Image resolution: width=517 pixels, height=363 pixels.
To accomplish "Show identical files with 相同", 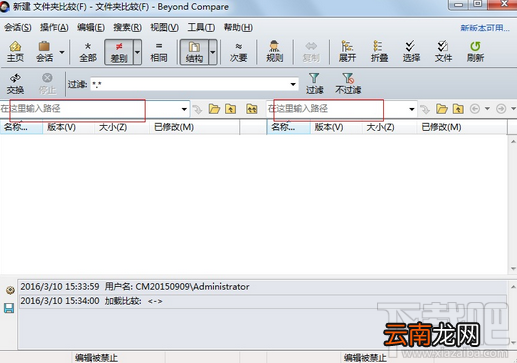I will pyautogui.click(x=159, y=52).
